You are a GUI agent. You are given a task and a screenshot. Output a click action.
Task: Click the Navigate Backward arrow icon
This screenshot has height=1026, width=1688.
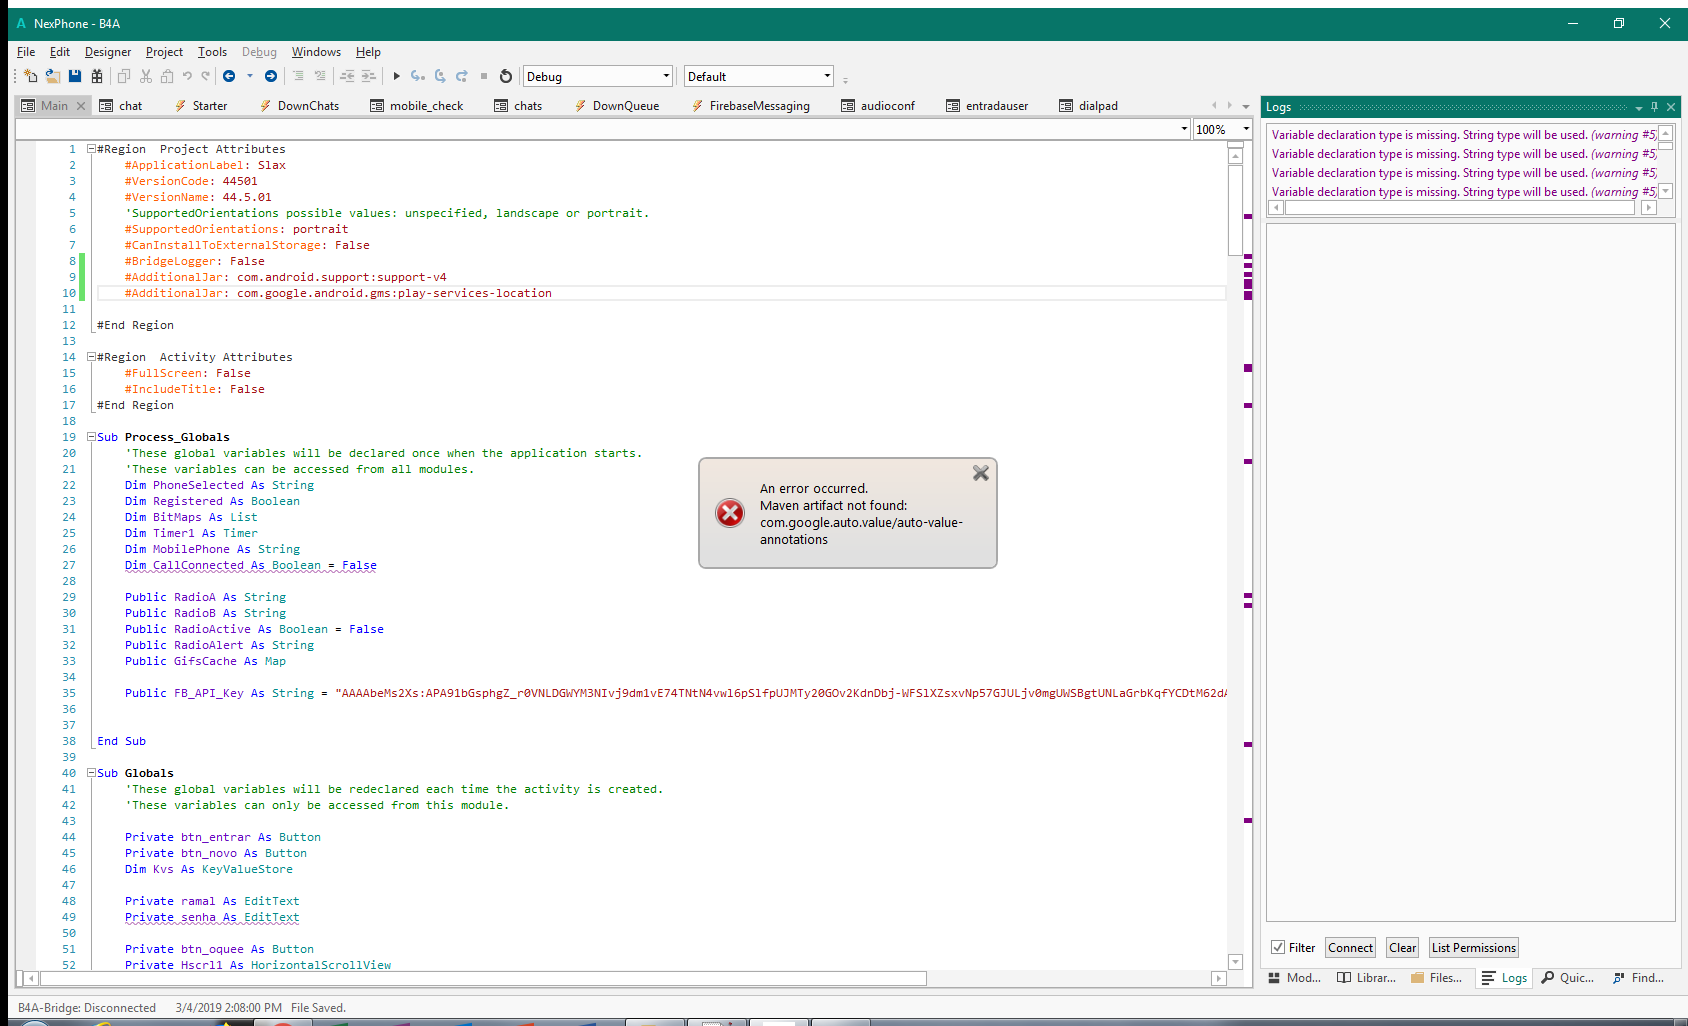click(x=229, y=76)
